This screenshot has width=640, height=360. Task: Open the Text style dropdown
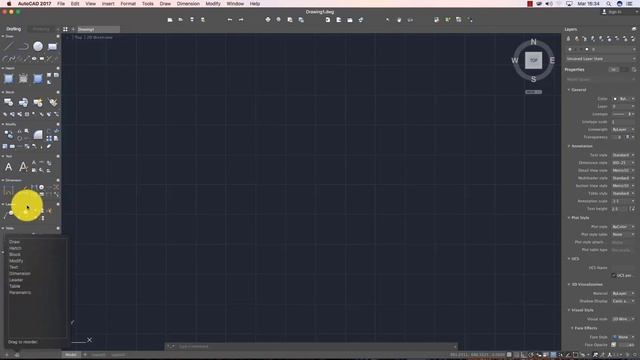tap(623, 155)
